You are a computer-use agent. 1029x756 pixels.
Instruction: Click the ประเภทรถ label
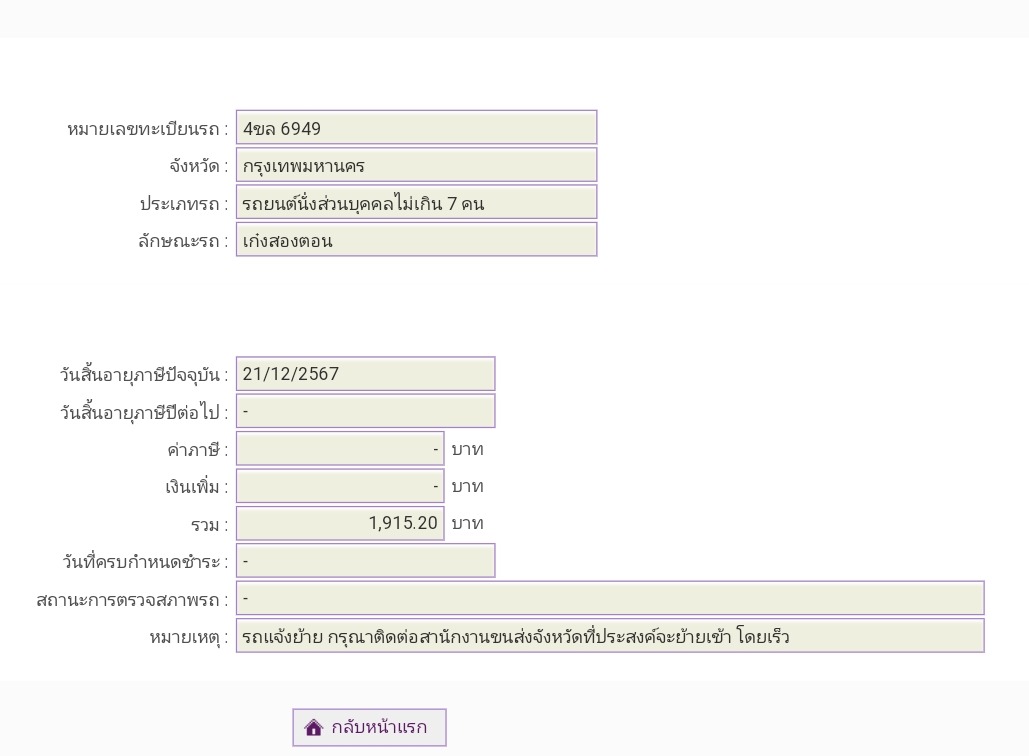point(184,204)
